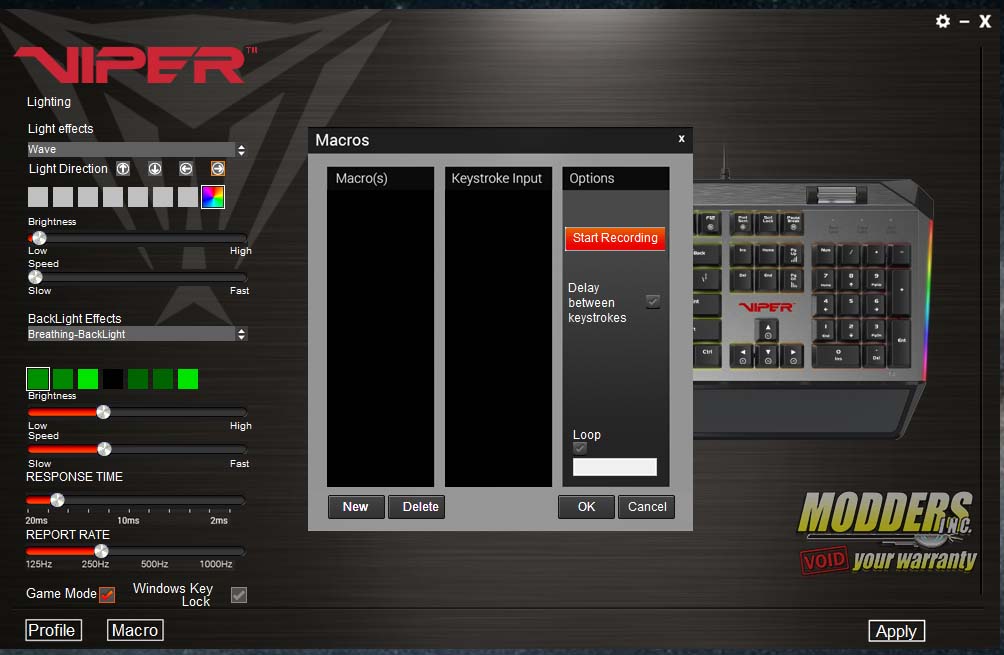Click the 10ms response time label

tap(128, 521)
